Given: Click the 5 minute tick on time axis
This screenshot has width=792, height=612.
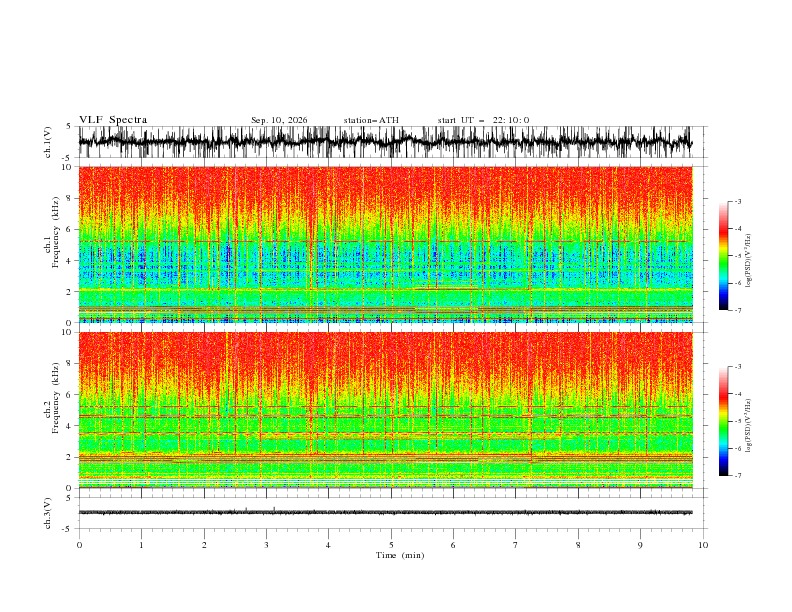Looking at the screenshot, I should pyautogui.click(x=391, y=545).
